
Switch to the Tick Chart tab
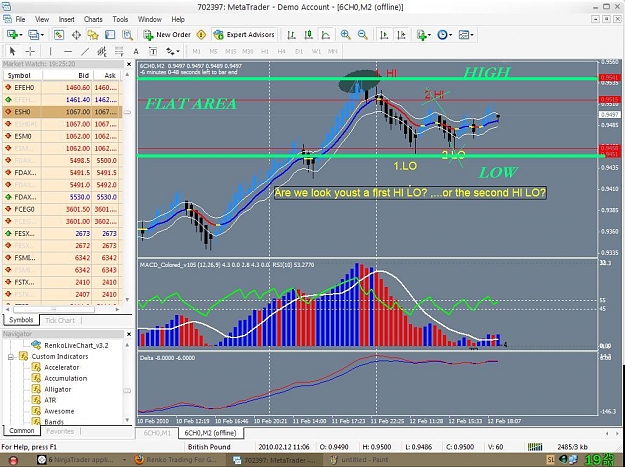click(x=60, y=320)
